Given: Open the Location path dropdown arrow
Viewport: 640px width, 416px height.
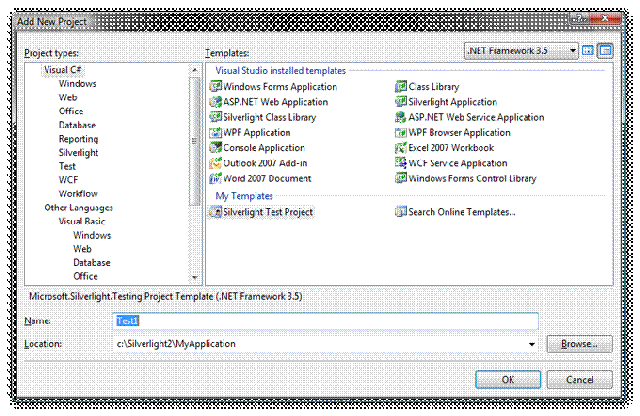Looking at the screenshot, I should click(x=531, y=344).
